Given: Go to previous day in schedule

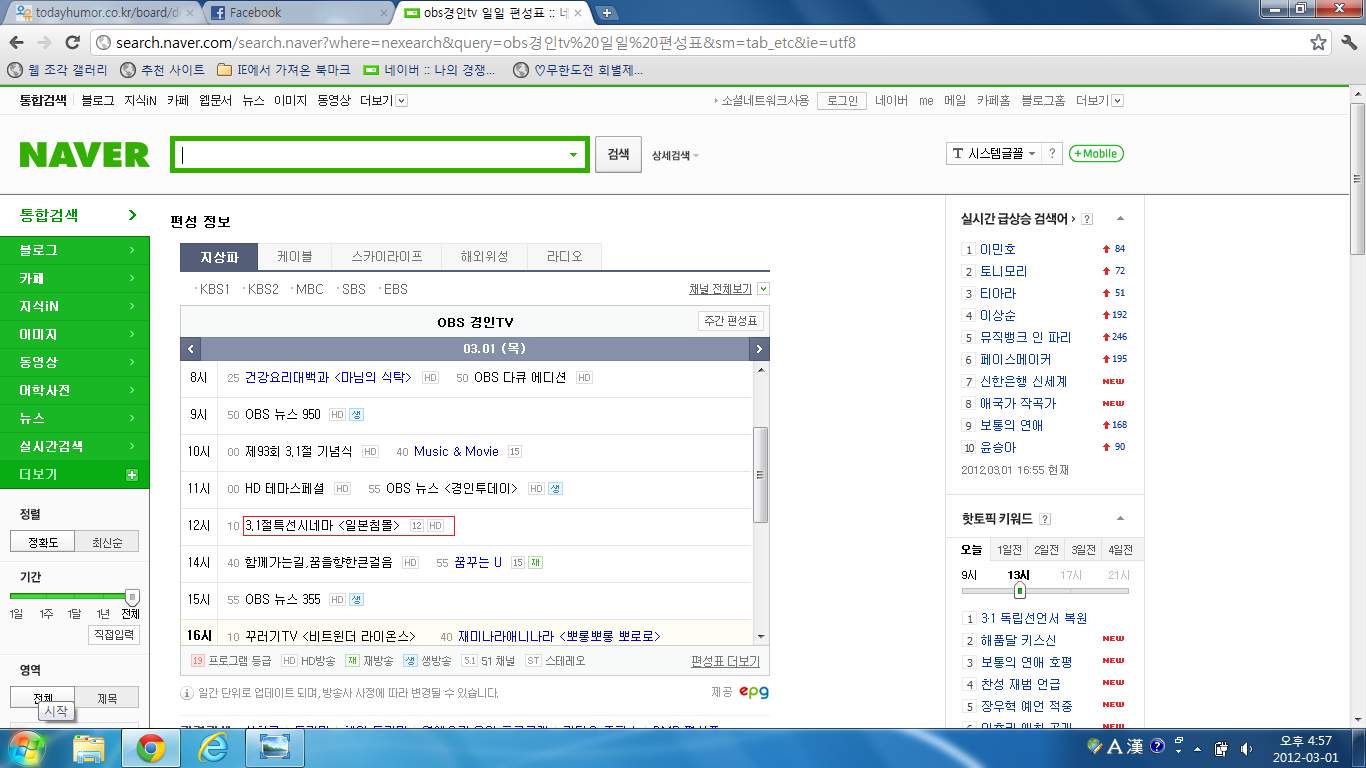Looking at the screenshot, I should click(191, 349).
